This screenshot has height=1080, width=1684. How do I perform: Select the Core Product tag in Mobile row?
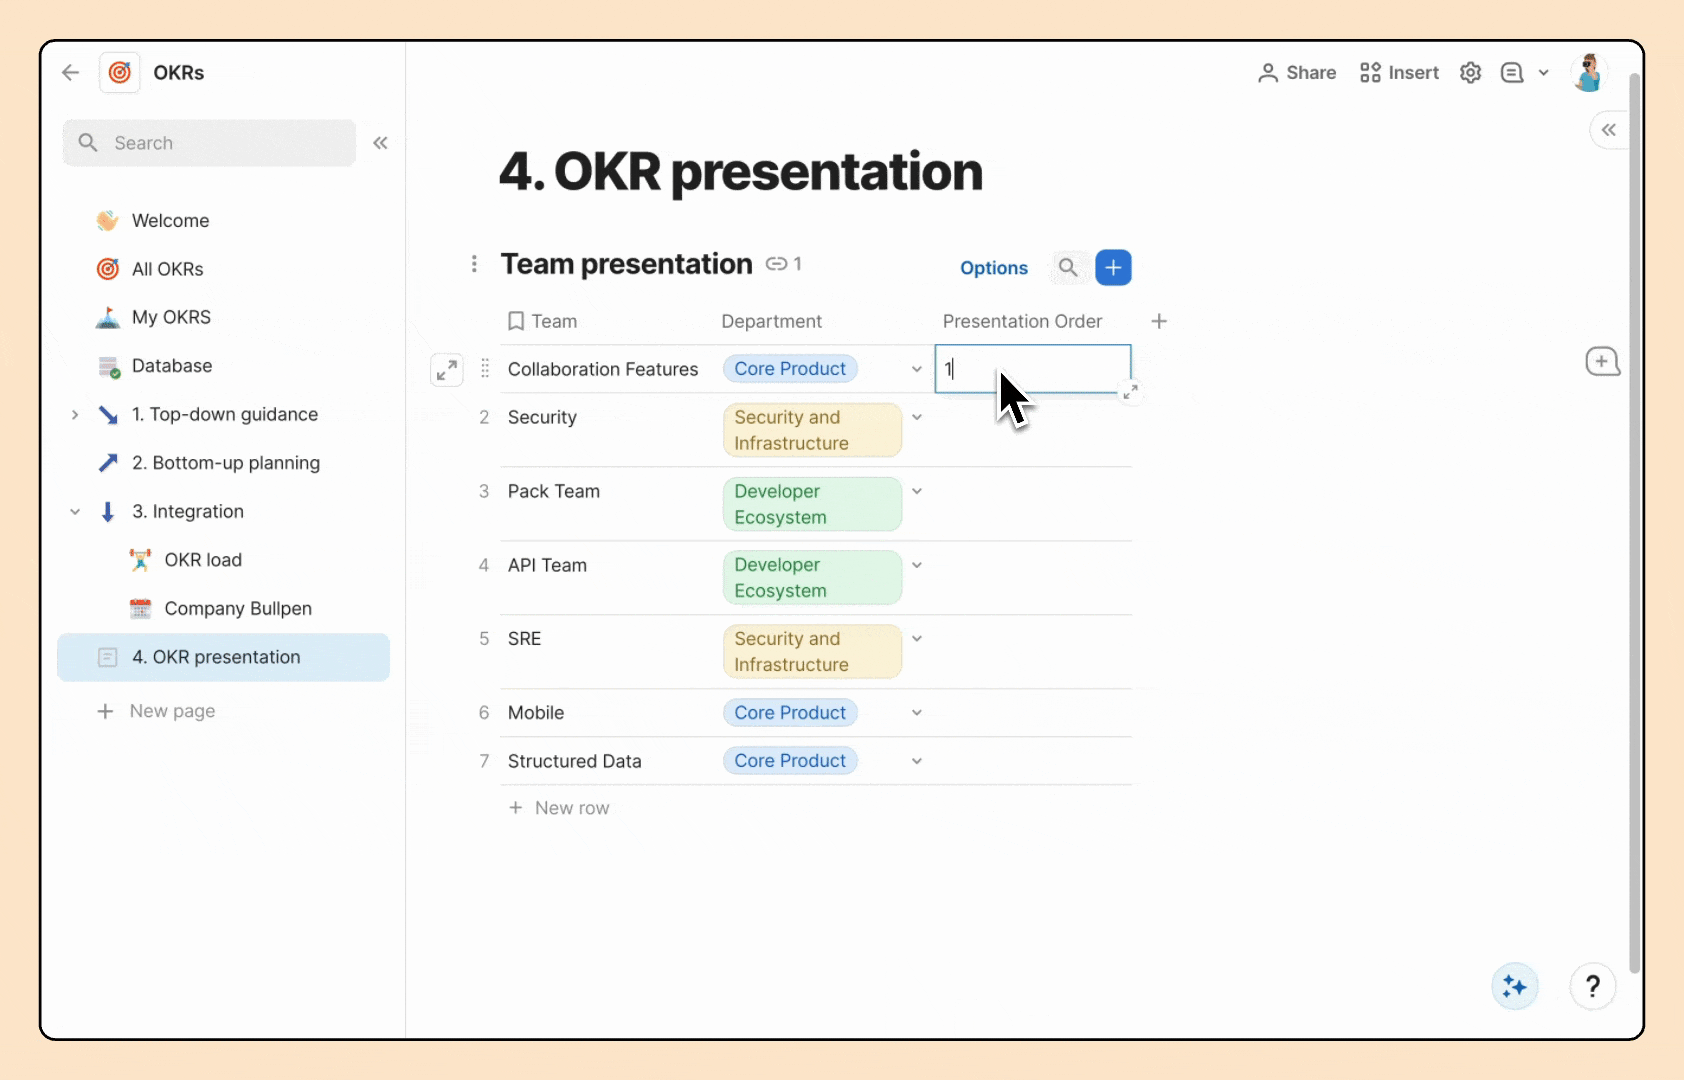(x=790, y=713)
